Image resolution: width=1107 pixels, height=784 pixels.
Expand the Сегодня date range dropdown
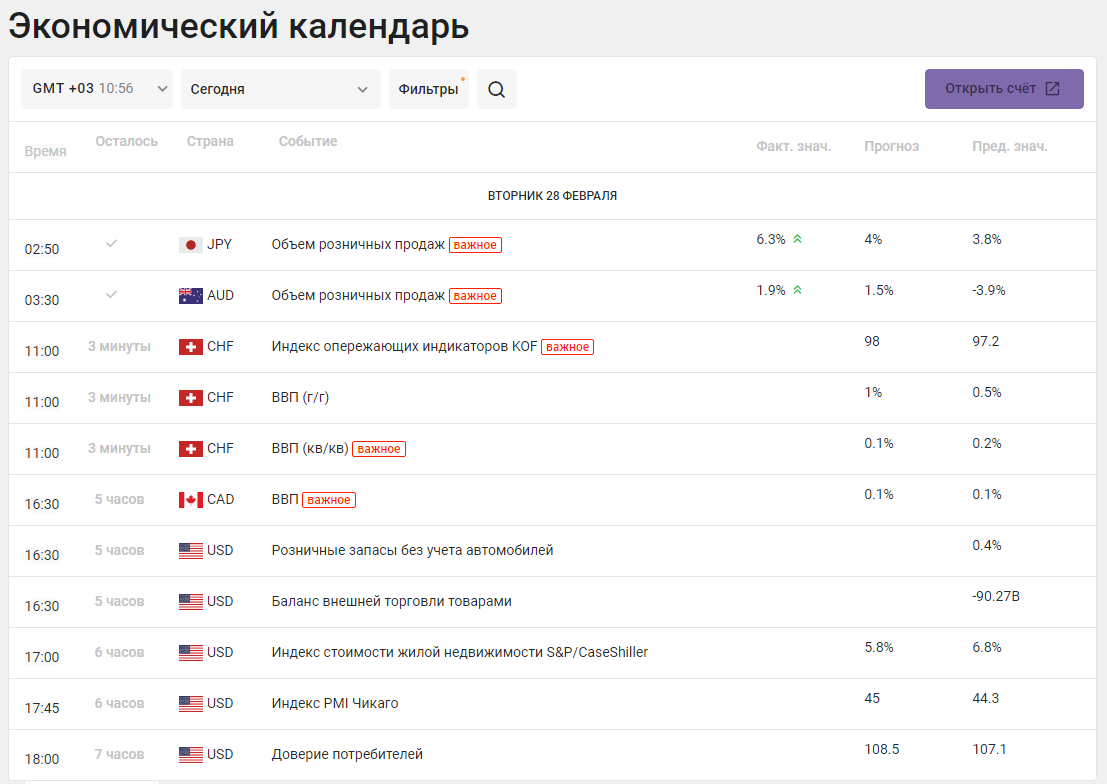(280, 89)
